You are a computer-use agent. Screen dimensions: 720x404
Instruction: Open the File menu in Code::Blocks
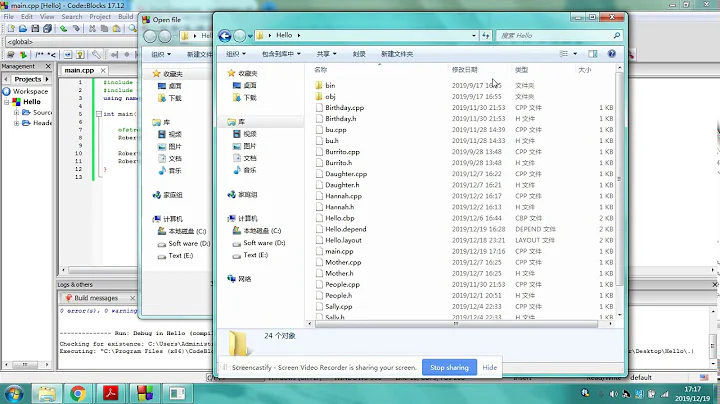pyautogui.click(x=8, y=17)
